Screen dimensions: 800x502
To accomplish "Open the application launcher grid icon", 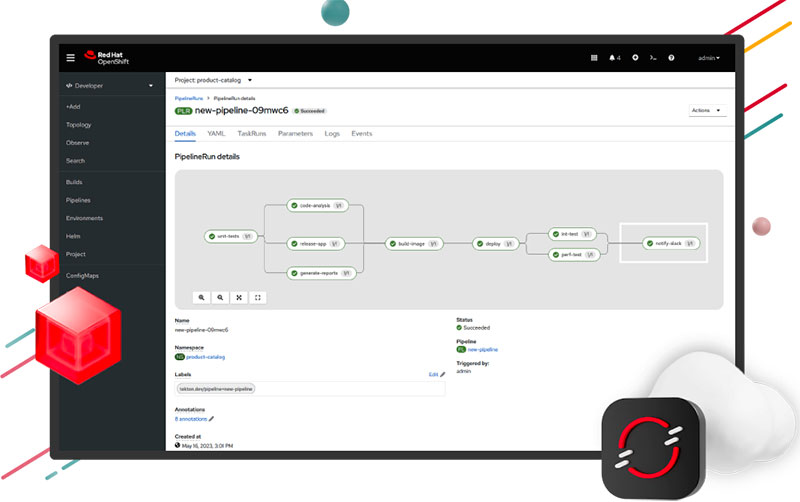I will pyautogui.click(x=594, y=58).
